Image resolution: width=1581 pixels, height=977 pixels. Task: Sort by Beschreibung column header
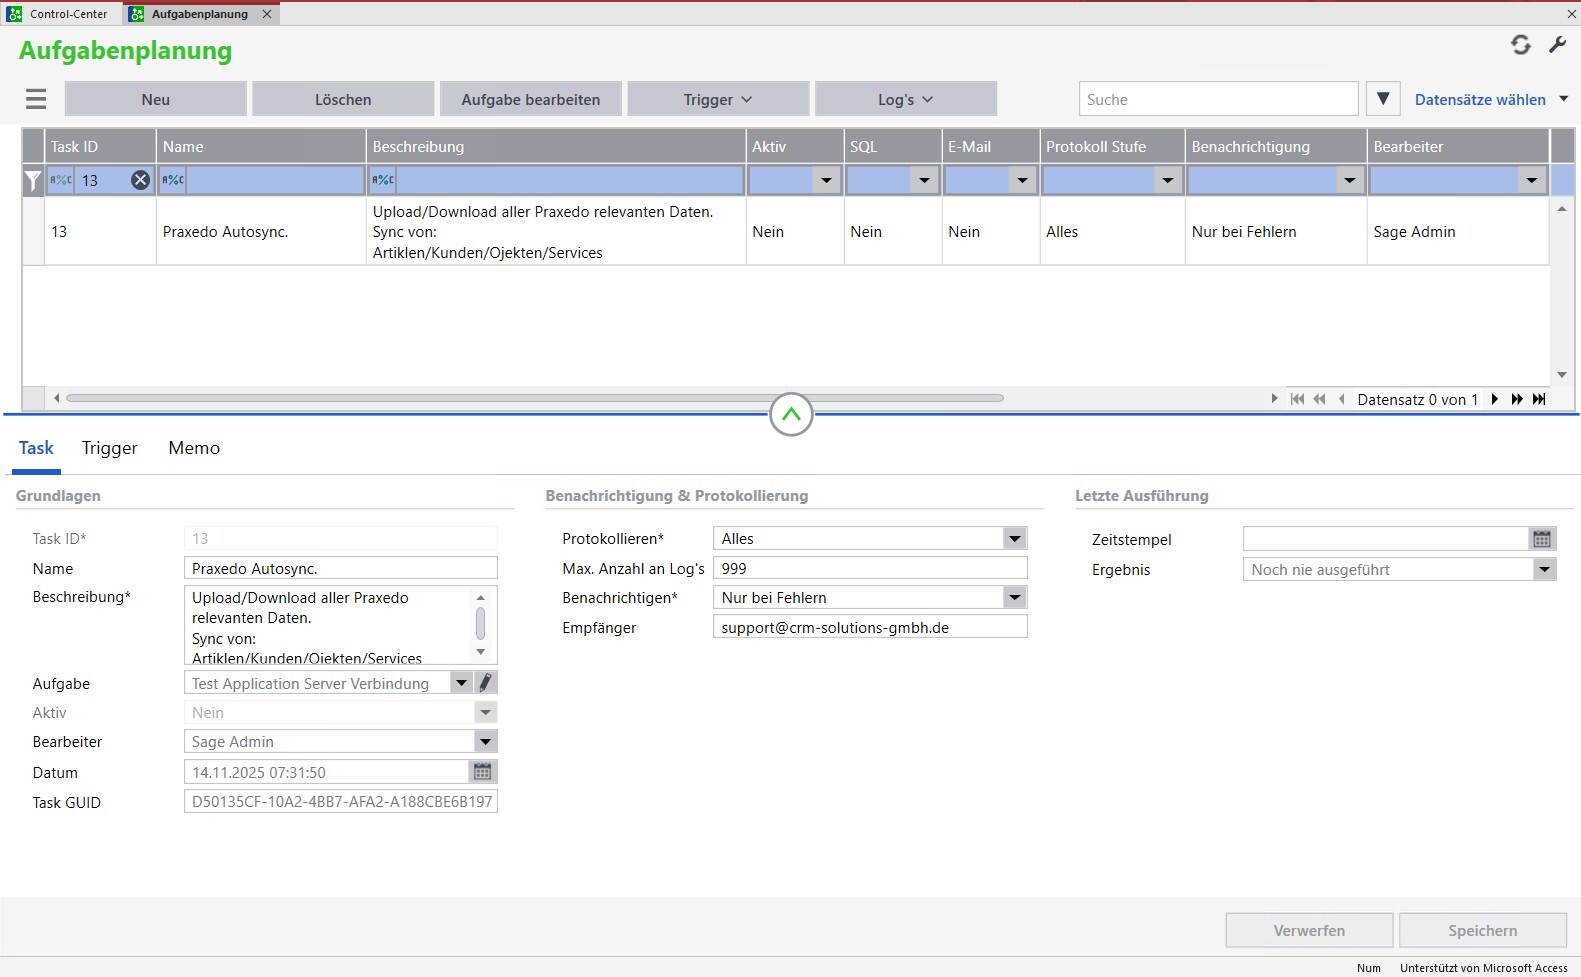click(x=556, y=146)
